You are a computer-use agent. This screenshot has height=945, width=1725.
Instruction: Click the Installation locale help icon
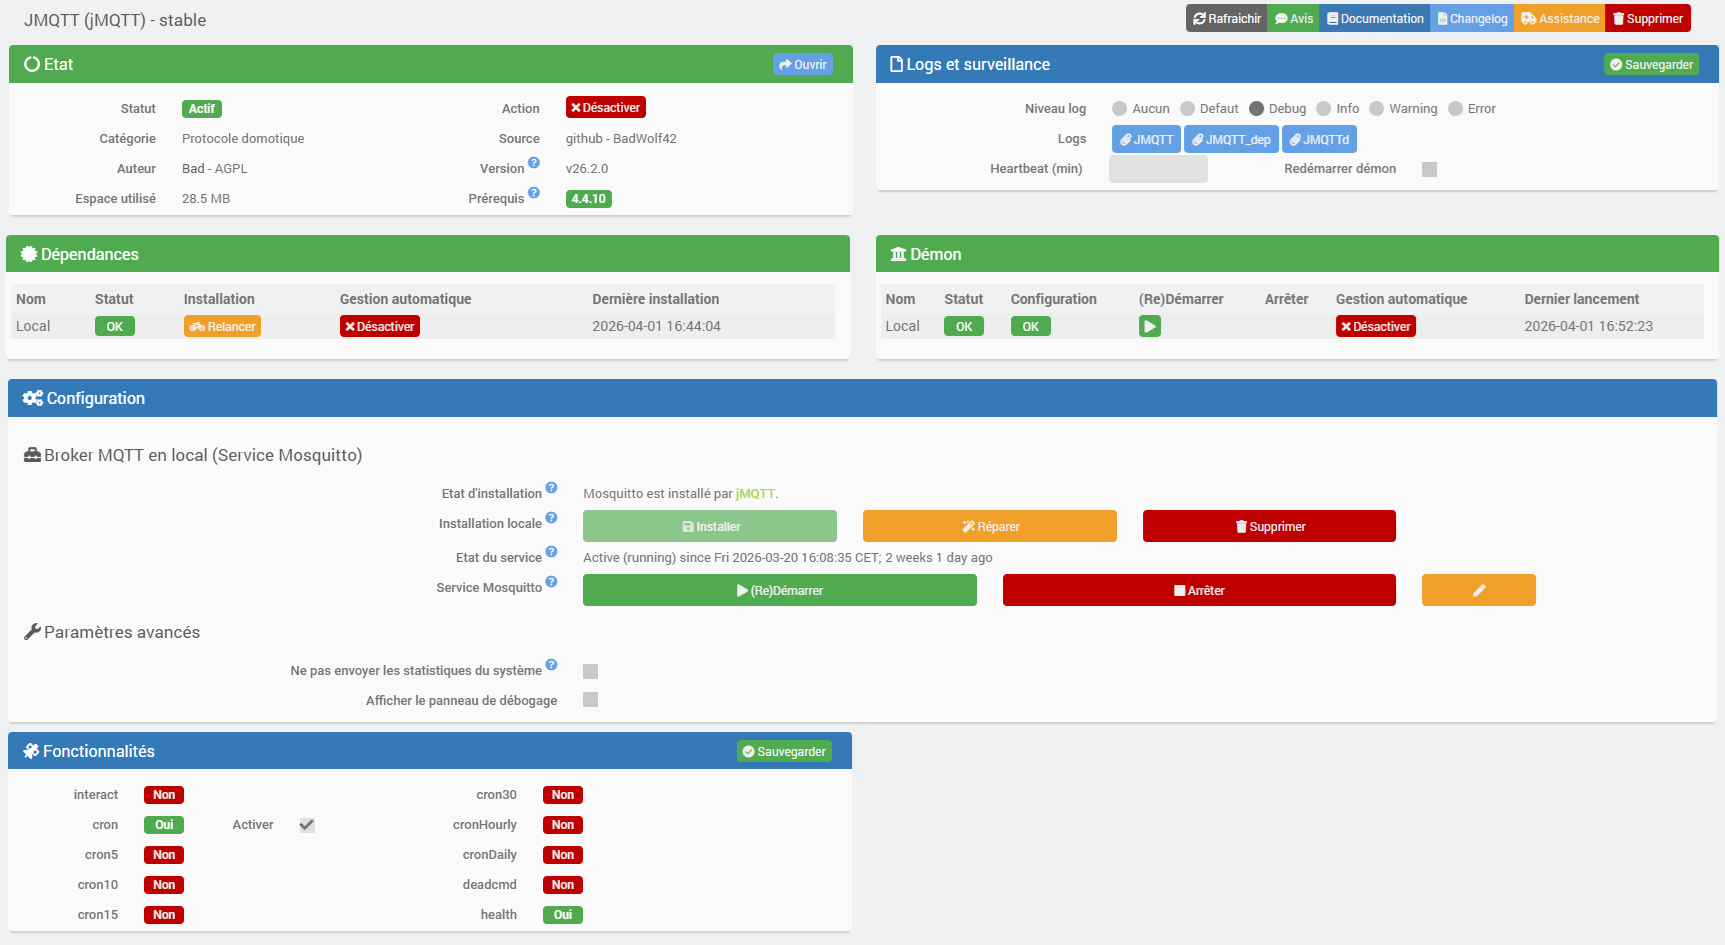click(x=552, y=518)
